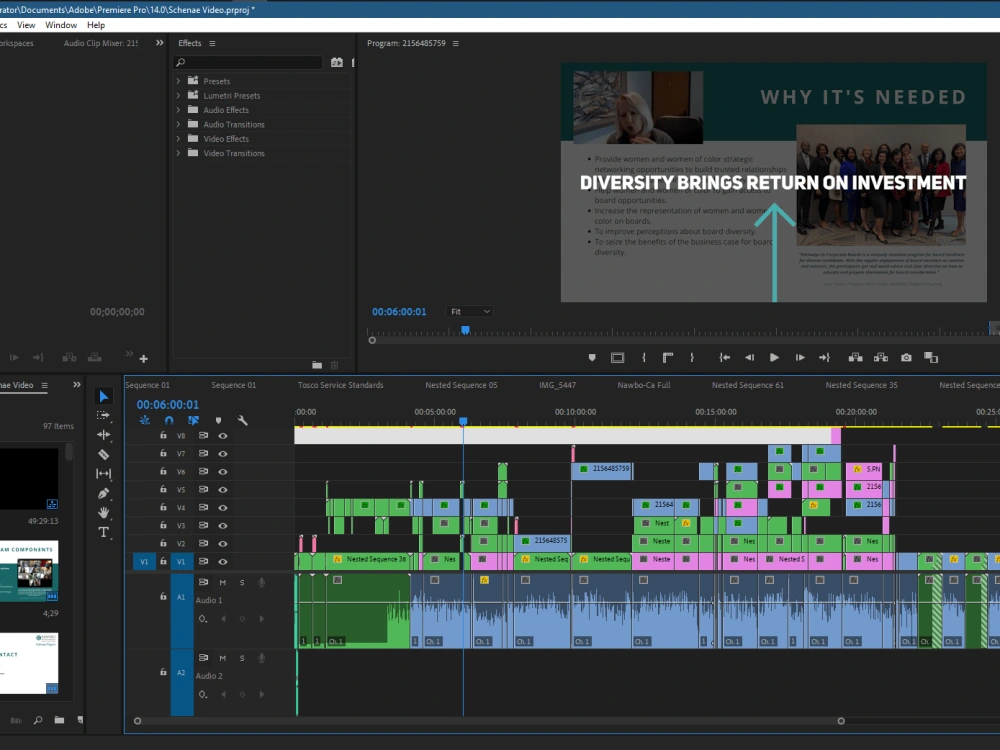
Task: Expand Audio Transitions folder
Action: click(x=178, y=124)
